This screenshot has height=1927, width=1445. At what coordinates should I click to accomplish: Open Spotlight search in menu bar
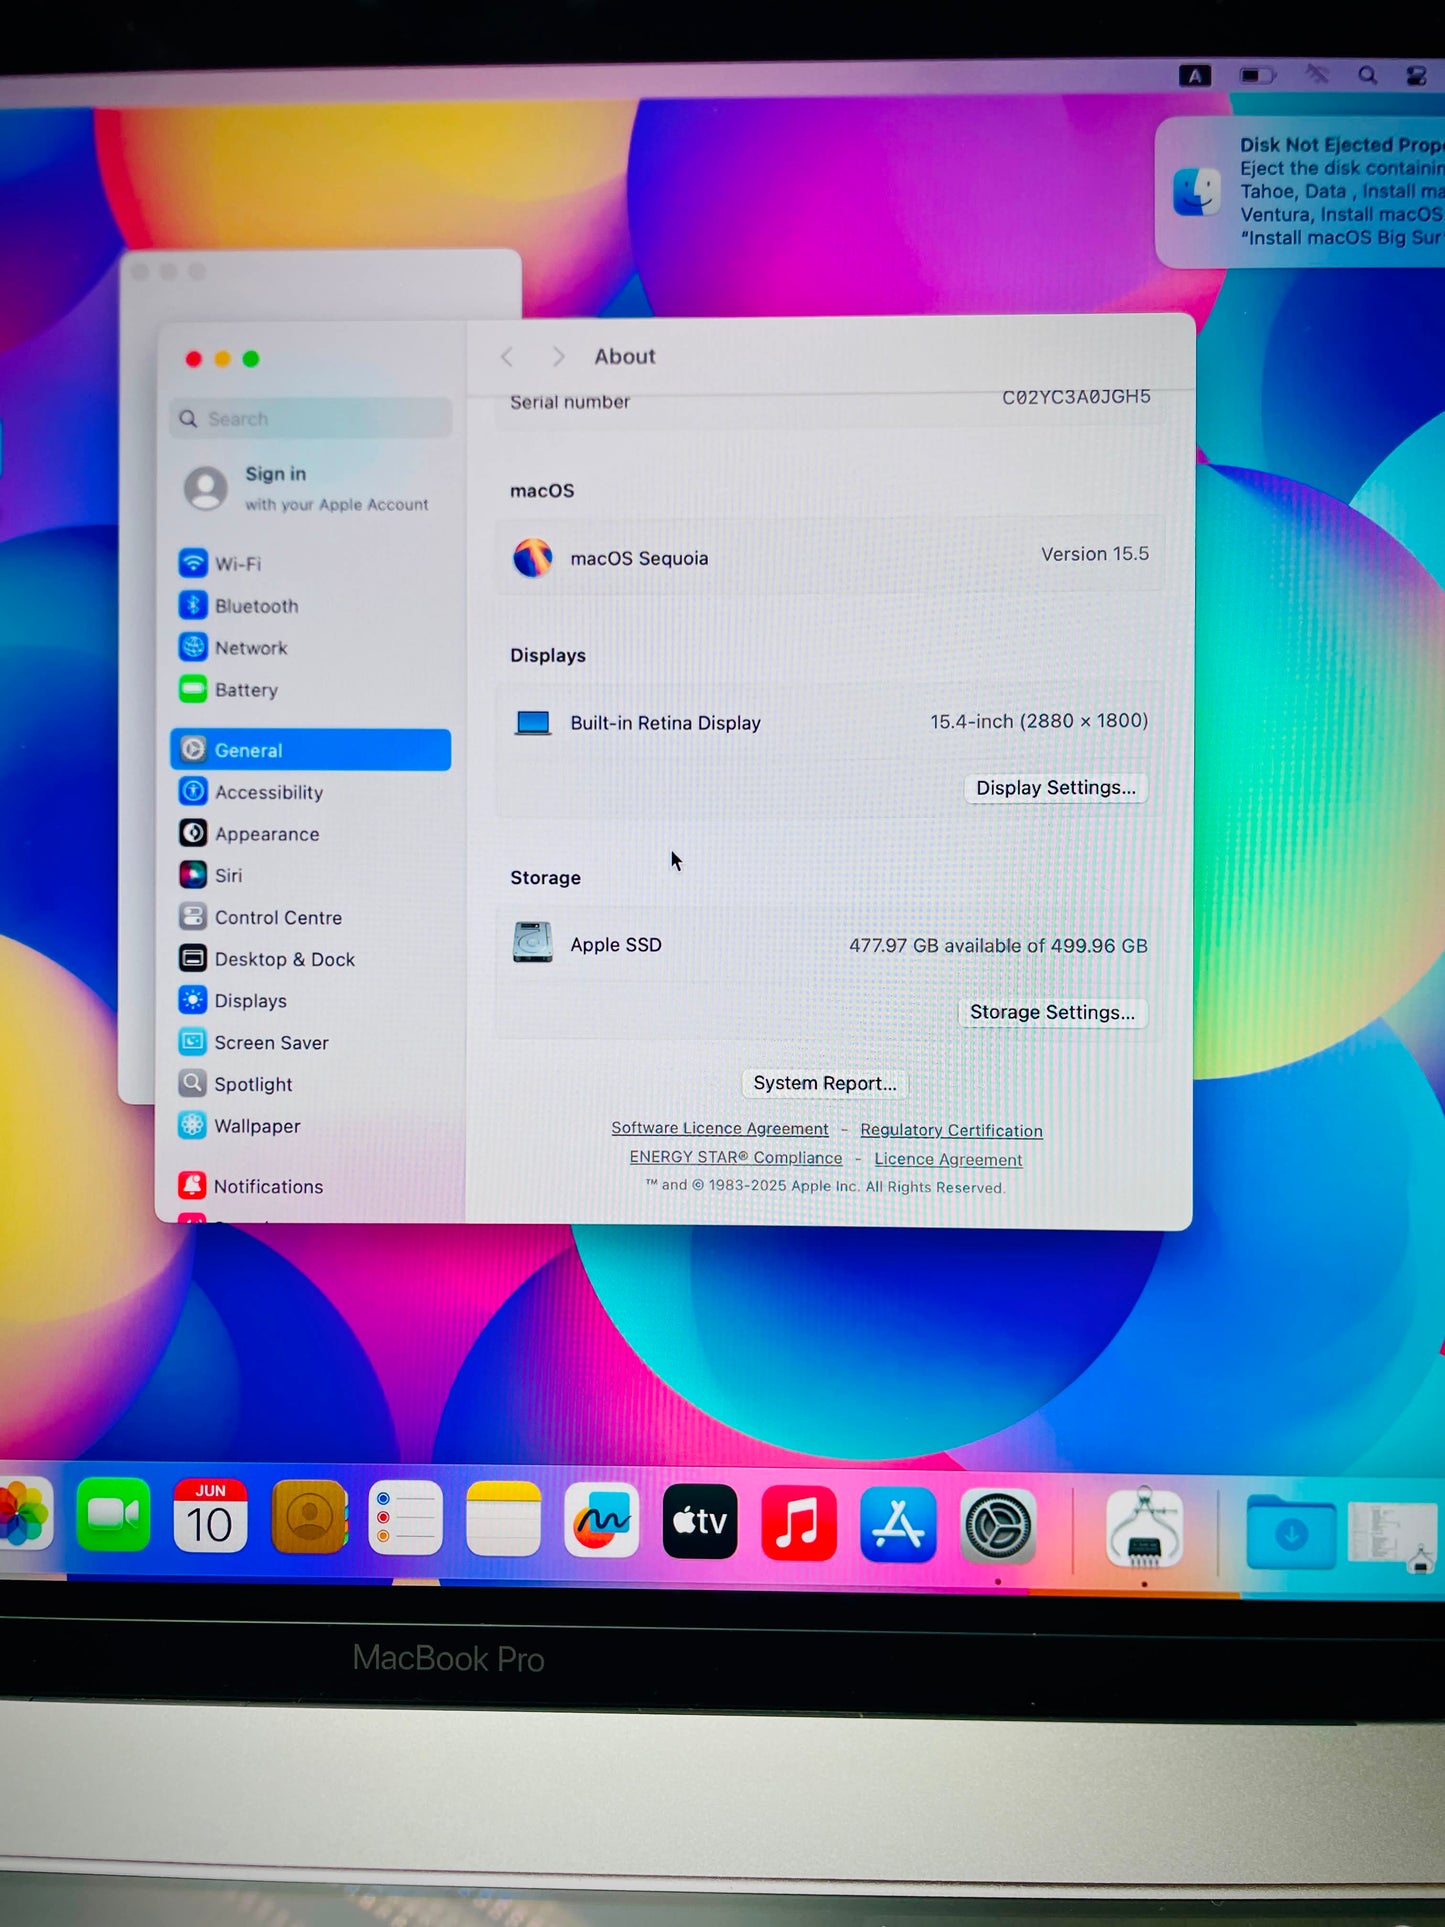(1367, 75)
